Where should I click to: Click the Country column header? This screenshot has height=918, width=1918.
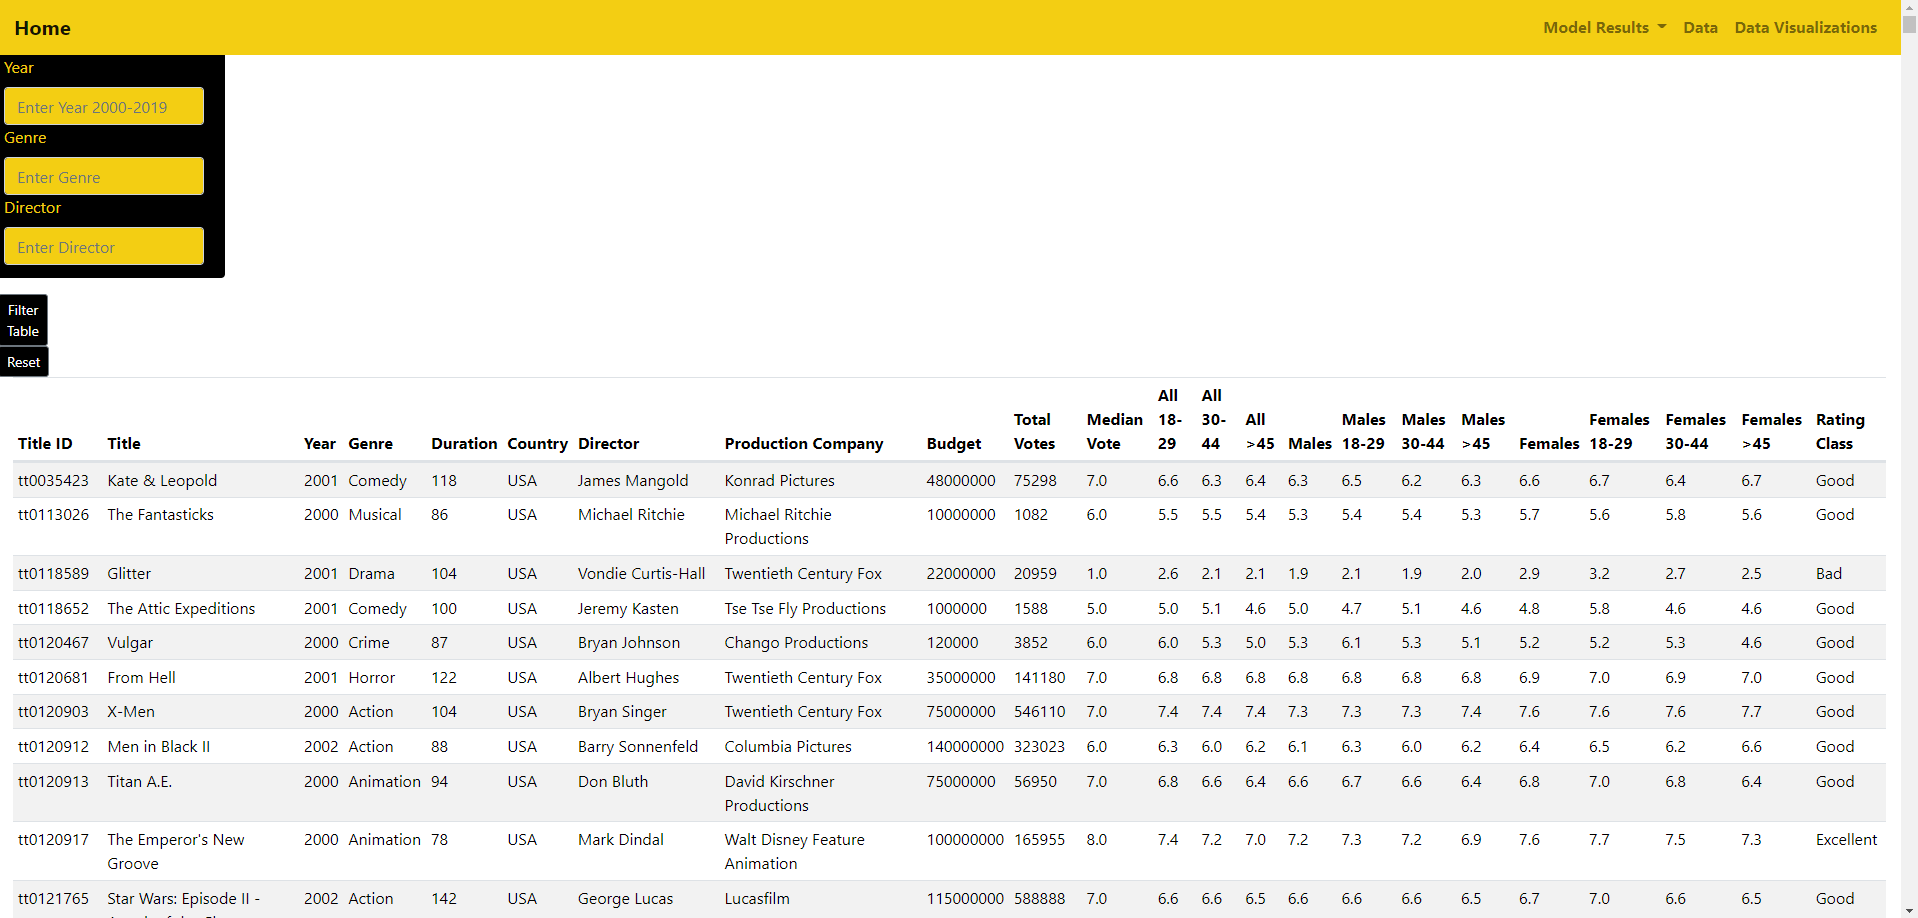pos(537,443)
